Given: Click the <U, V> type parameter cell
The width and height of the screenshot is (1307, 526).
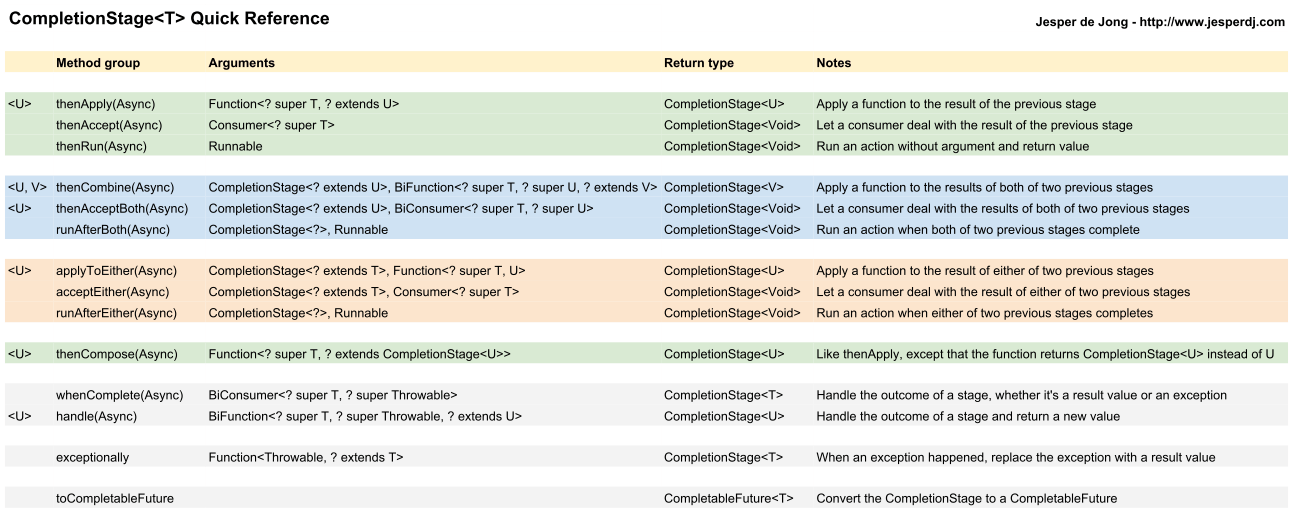Looking at the screenshot, I should point(27,188).
